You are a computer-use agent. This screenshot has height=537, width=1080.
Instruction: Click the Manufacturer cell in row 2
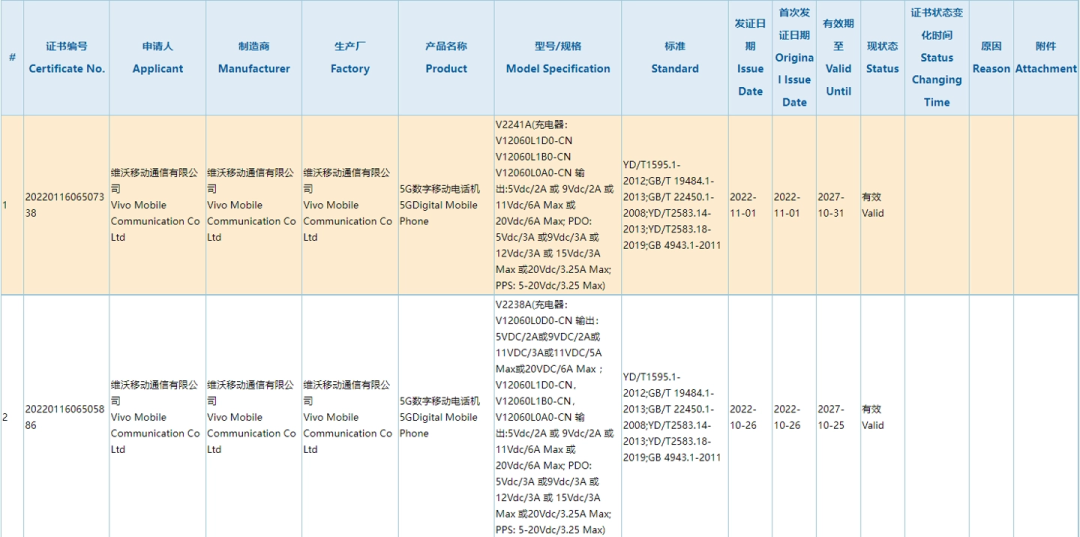tap(254, 417)
